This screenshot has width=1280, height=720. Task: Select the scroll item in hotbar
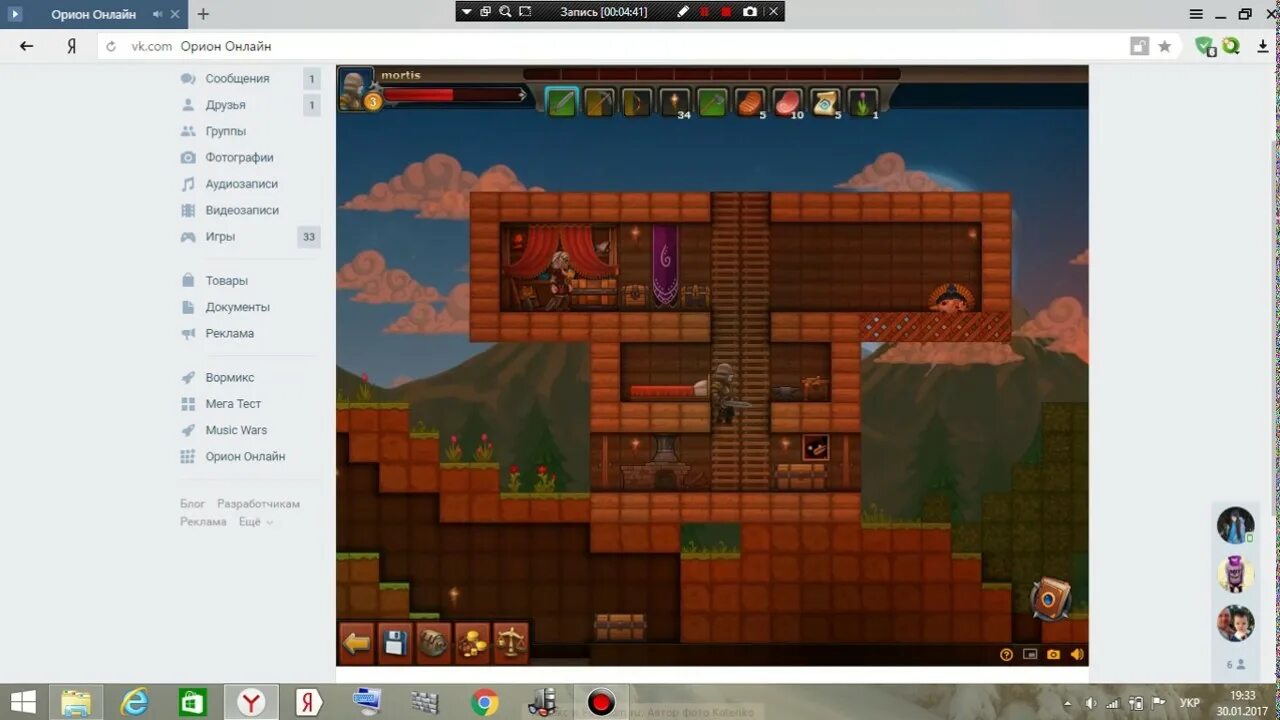[x=826, y=103]
